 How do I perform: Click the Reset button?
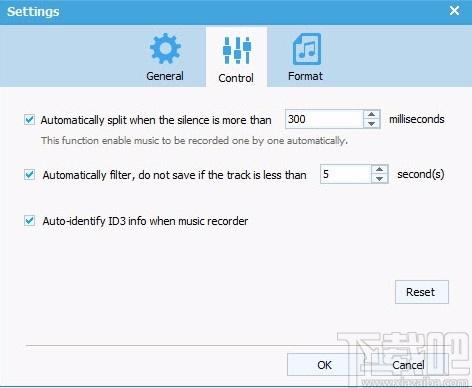[422, 292]
